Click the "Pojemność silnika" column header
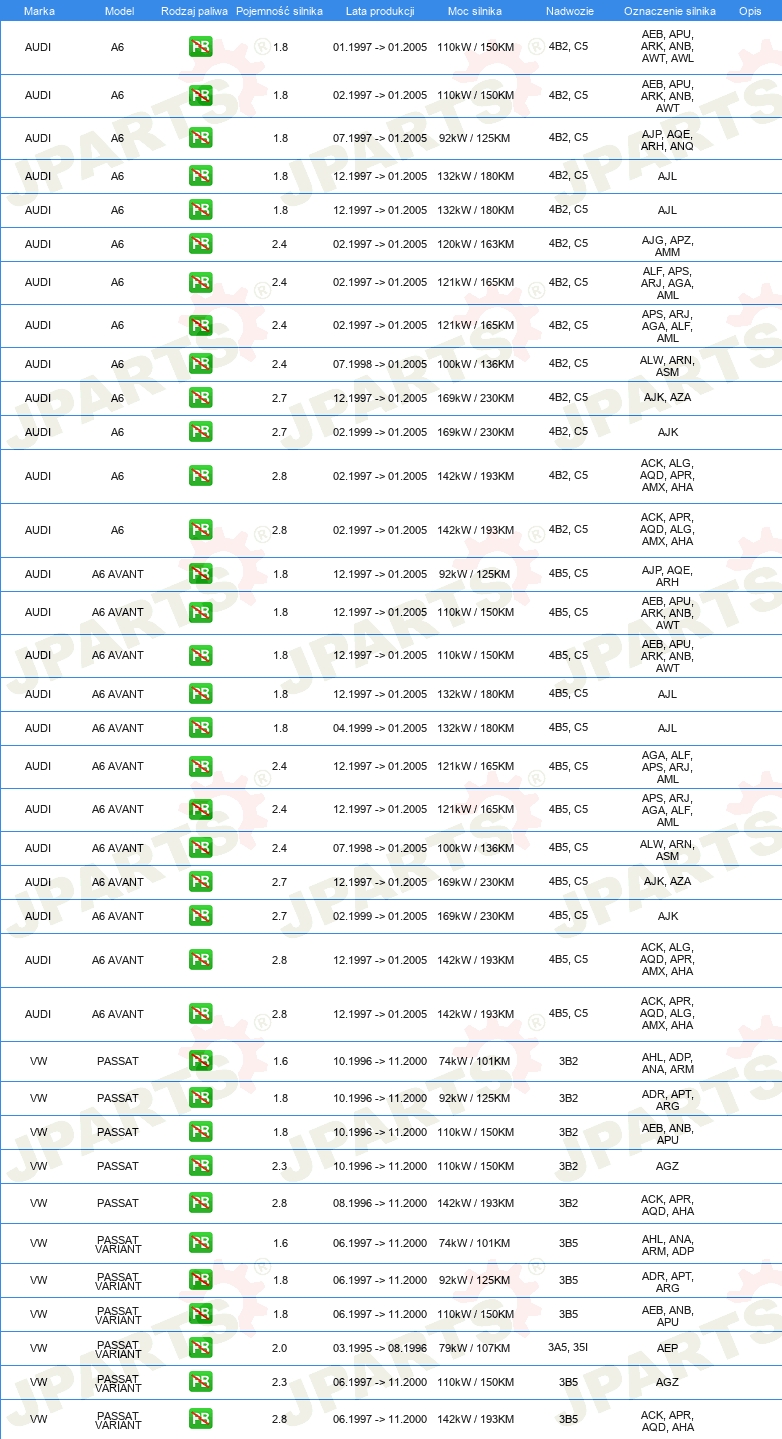The image size is (782, 1439). [x=279, y=11]
